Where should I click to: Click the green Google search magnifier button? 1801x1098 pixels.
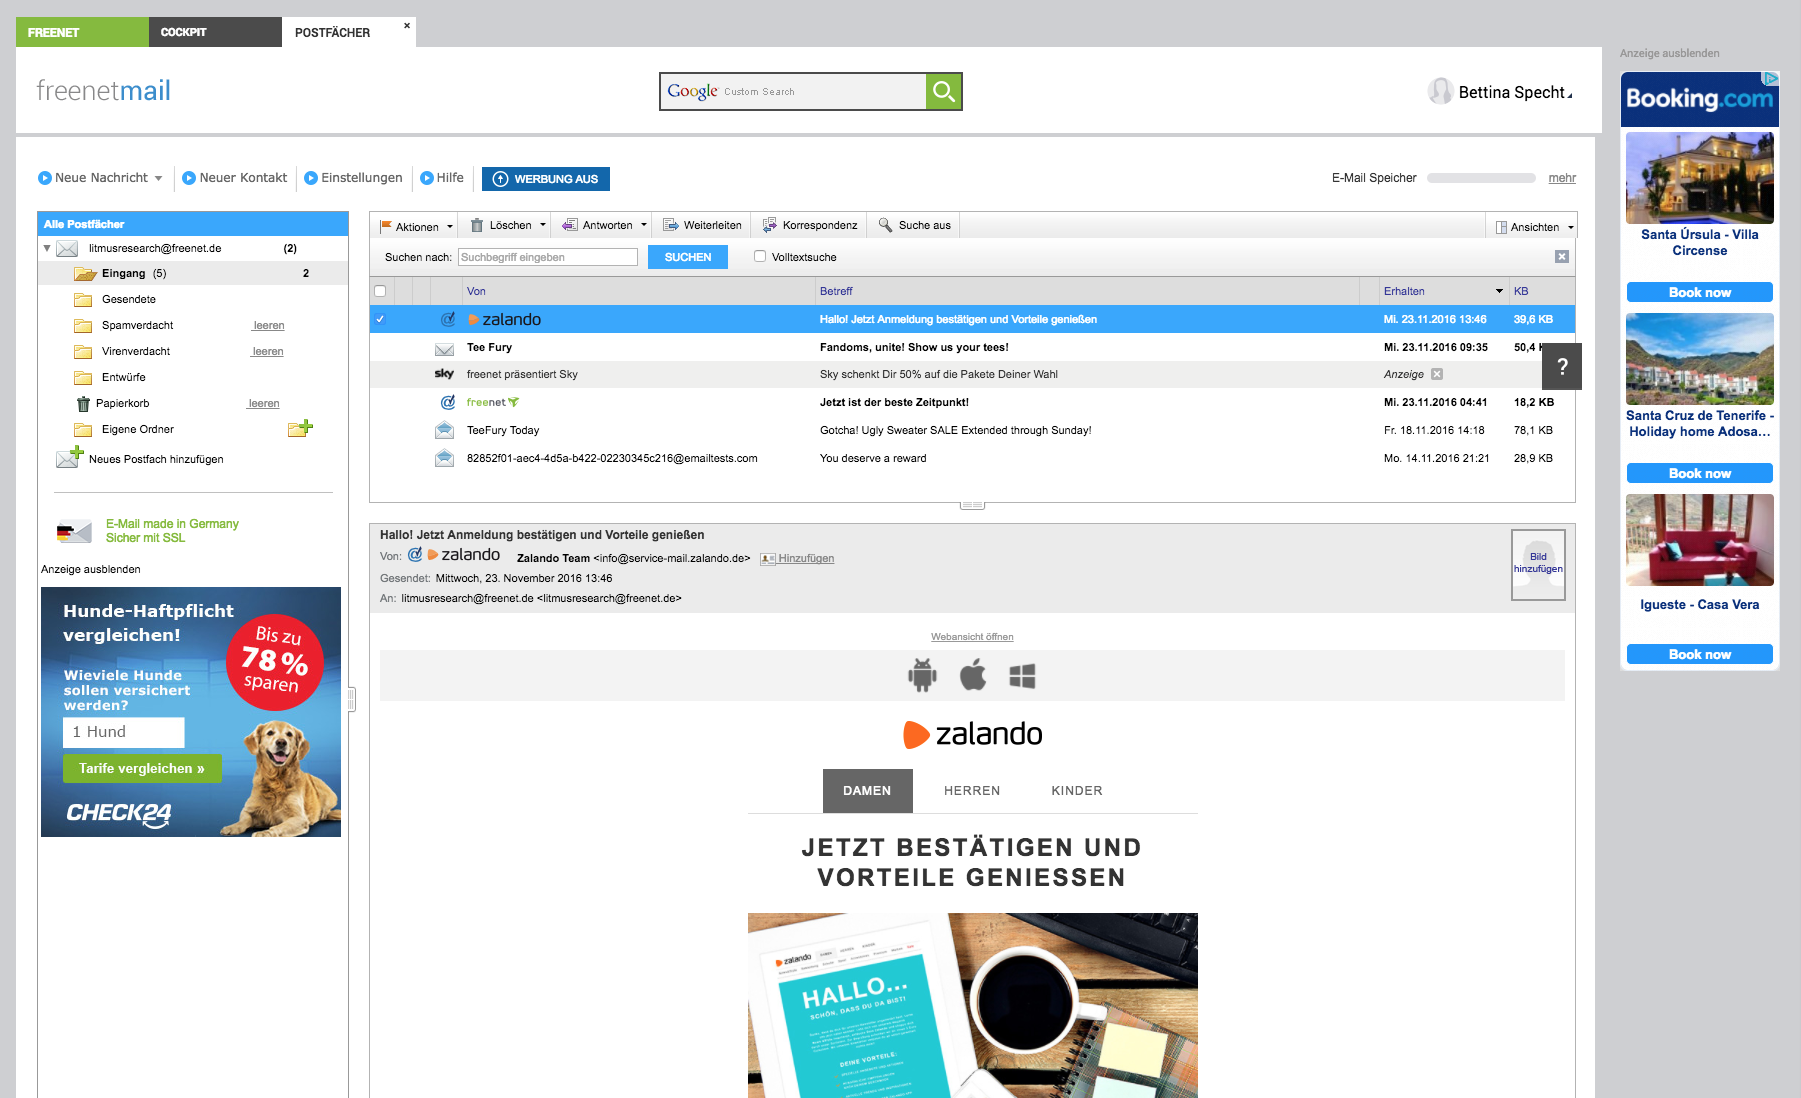(943, 91)
